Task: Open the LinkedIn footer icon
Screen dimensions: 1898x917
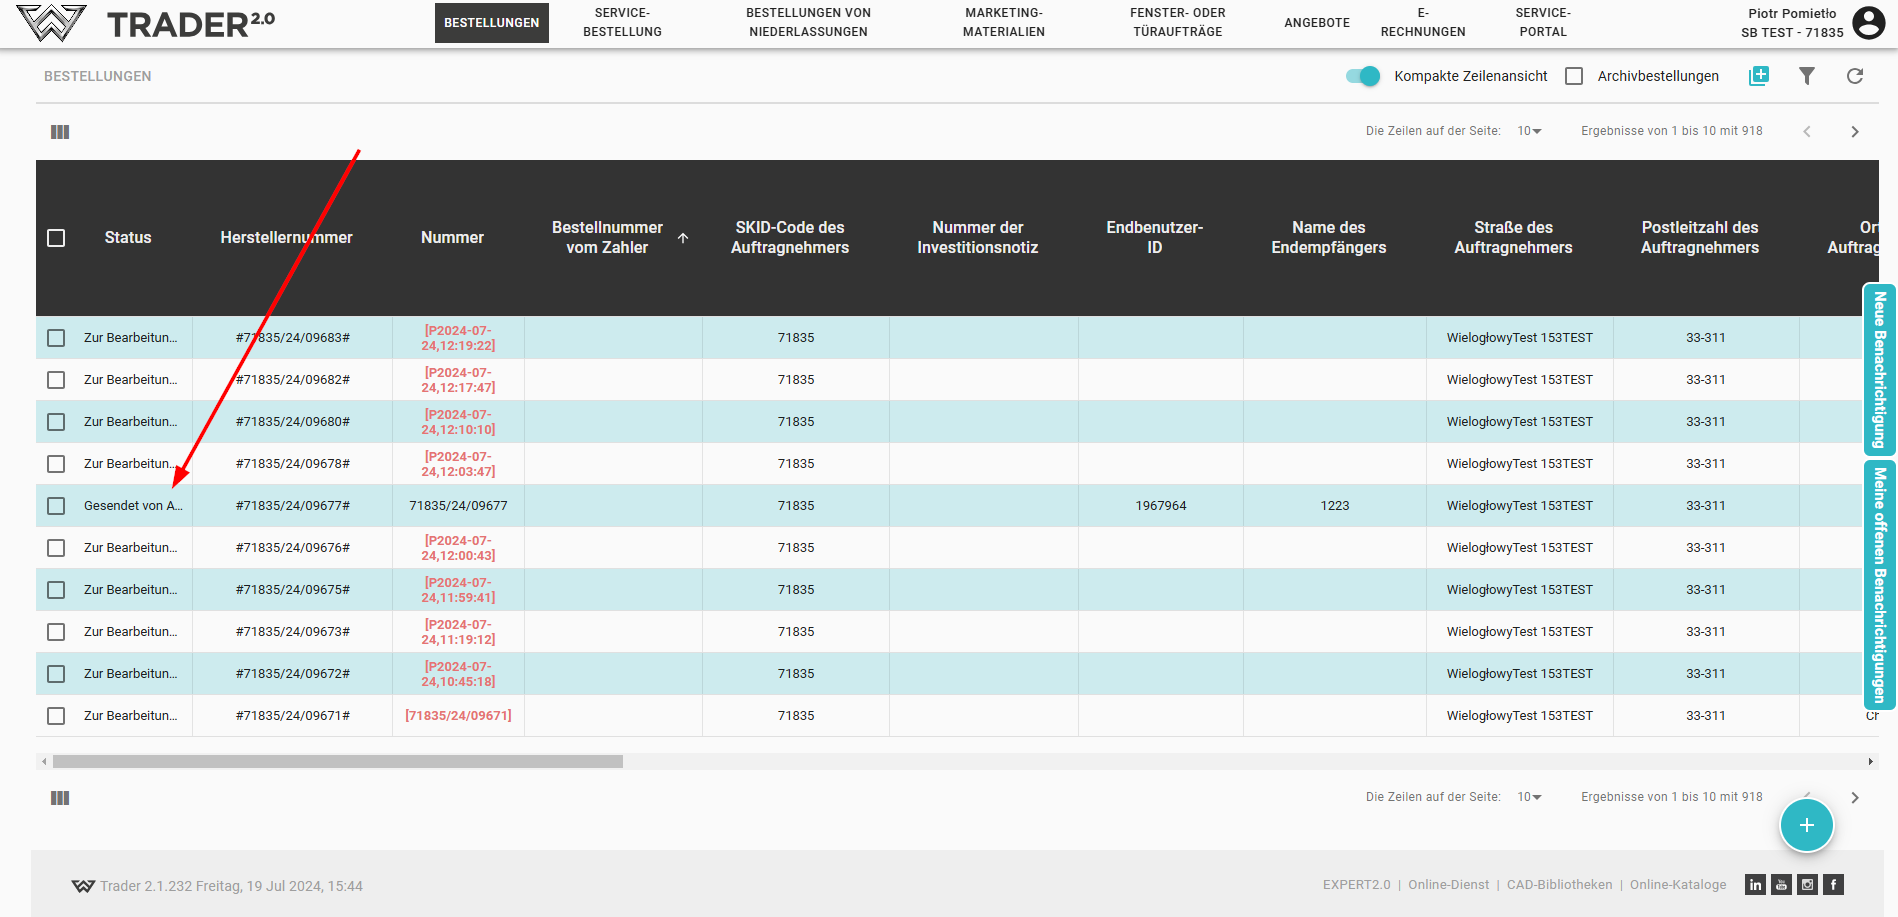Action: pos(1755,885)
